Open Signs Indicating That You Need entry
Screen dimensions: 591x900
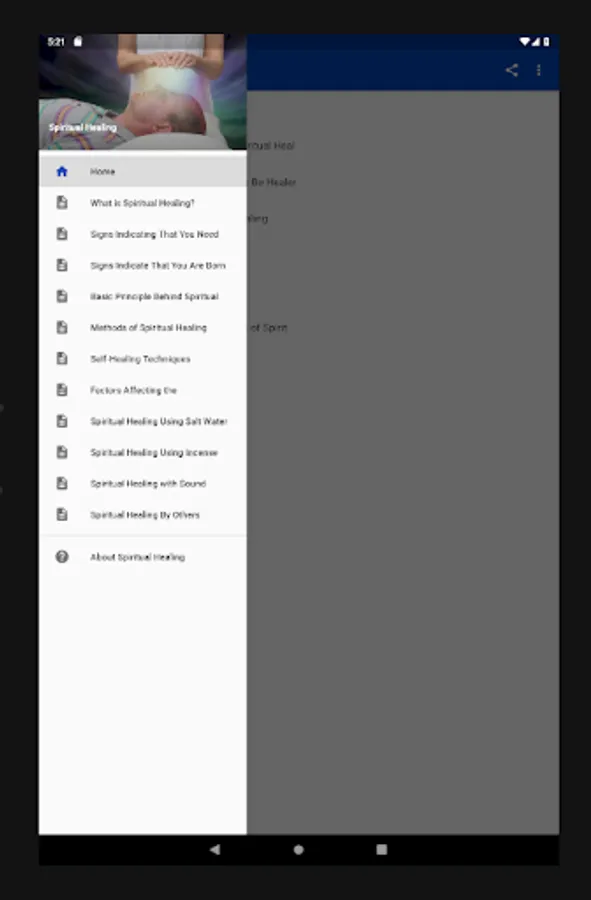[x=143, y=234]
